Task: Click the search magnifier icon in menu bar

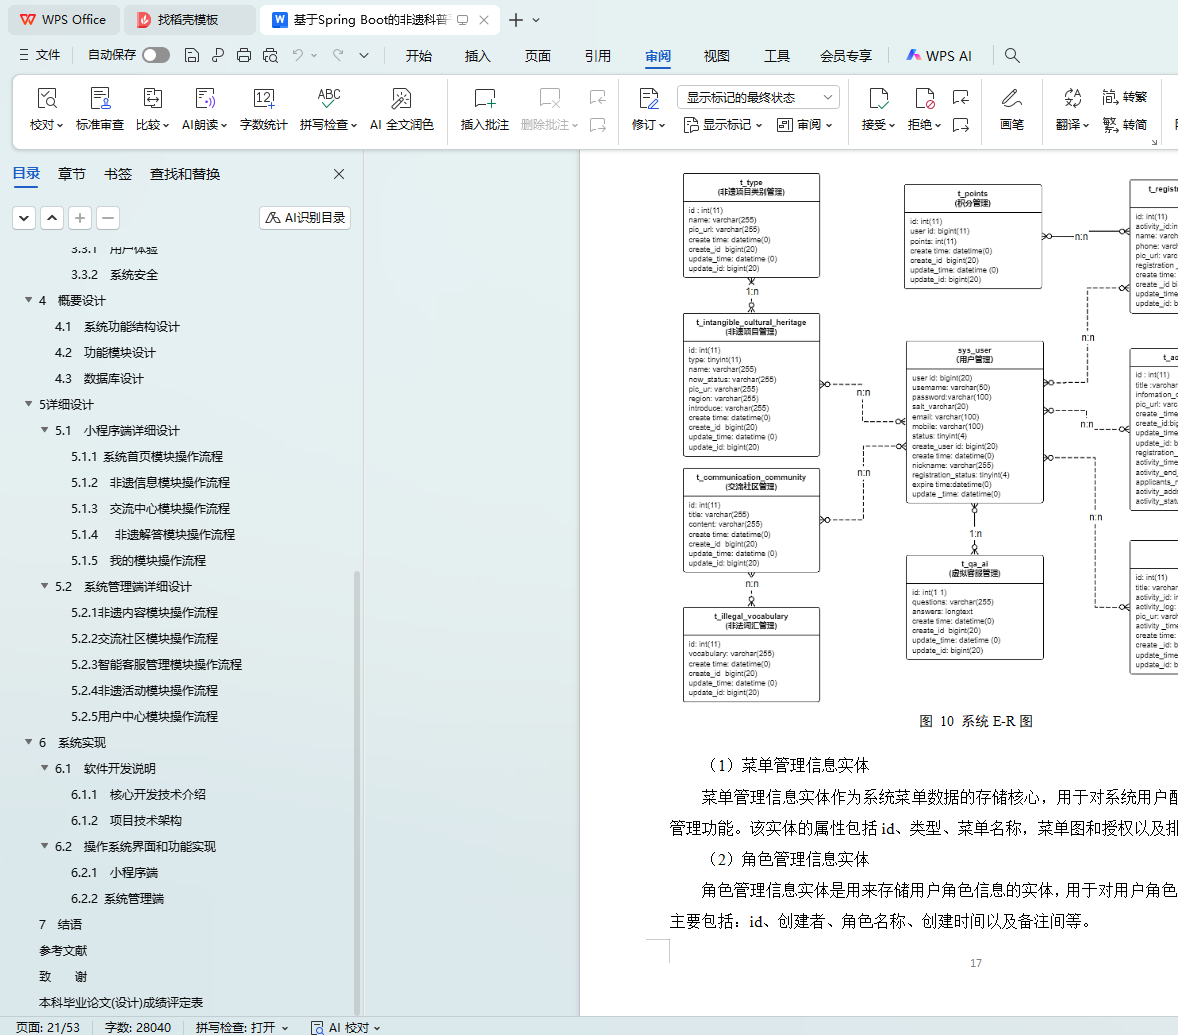Action: click(1012, 55)
